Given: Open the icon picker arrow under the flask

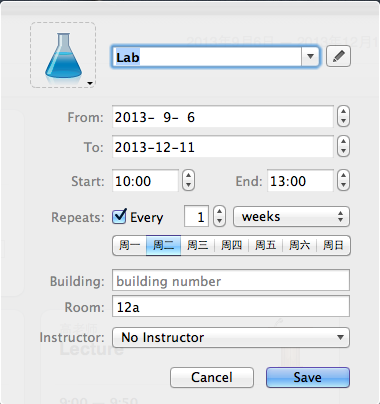Looking at the screenshot, I should (90, 83).
